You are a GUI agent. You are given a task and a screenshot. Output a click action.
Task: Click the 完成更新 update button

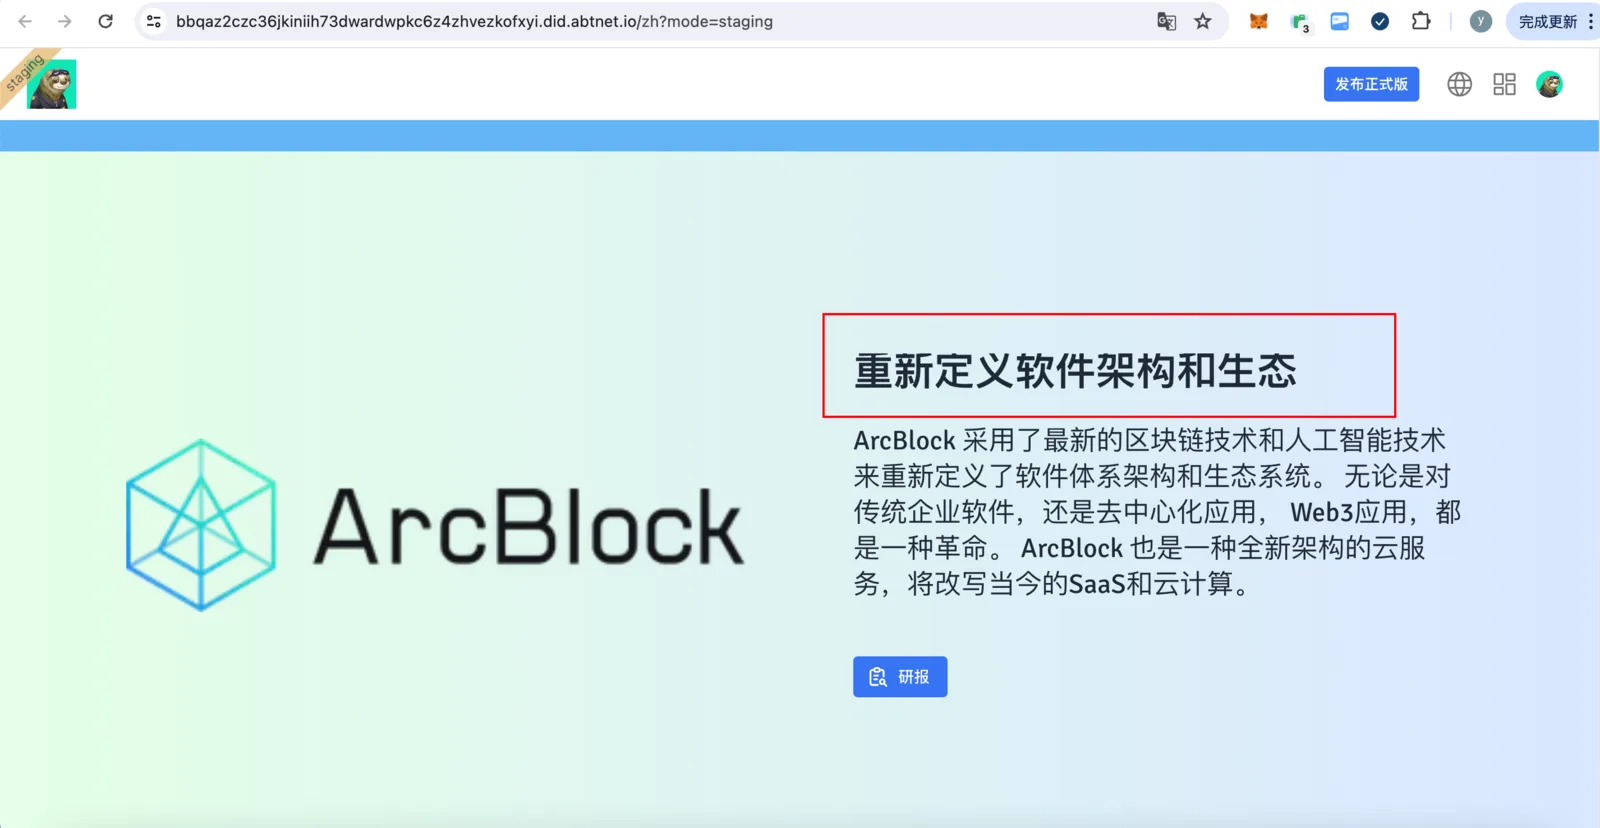pyautogui.click(x=1548, y=21)
